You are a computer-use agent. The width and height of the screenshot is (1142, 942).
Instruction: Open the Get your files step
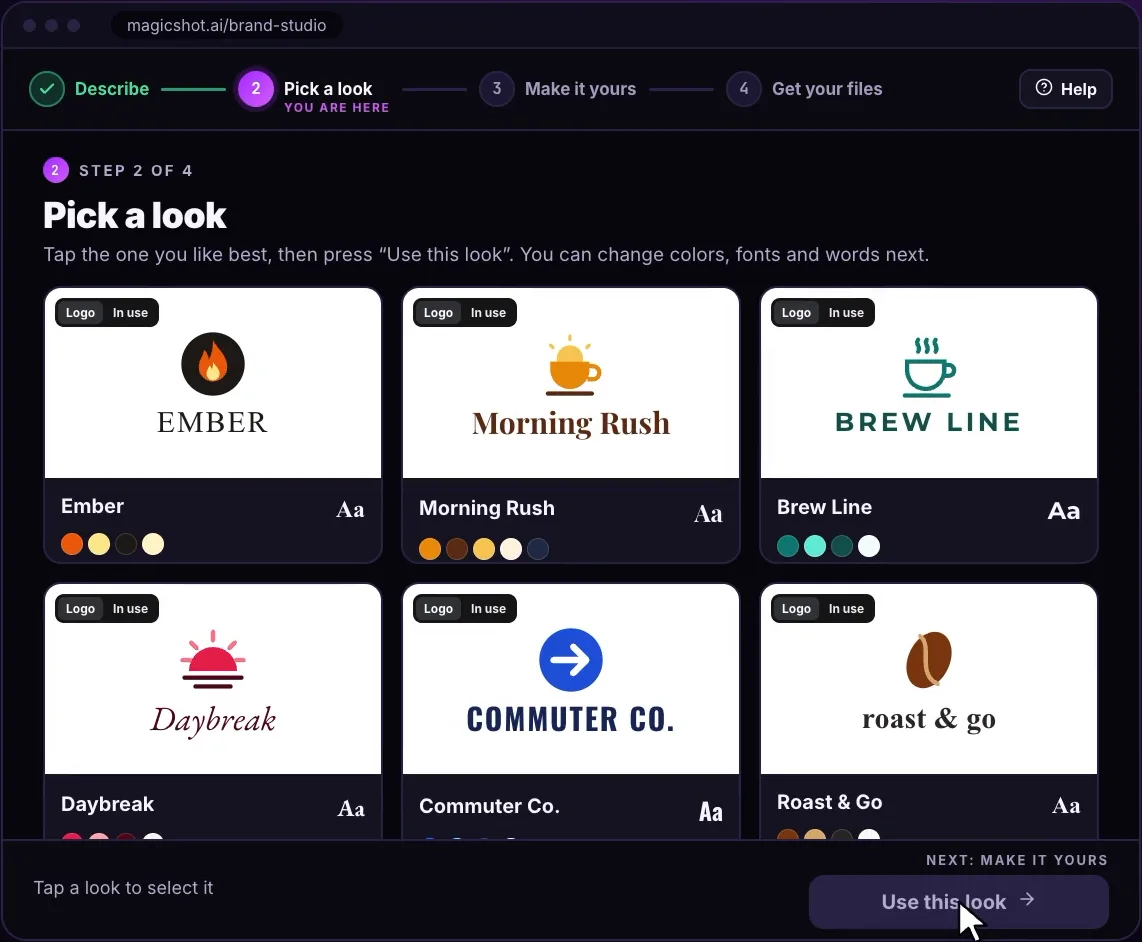pos(805,89)
